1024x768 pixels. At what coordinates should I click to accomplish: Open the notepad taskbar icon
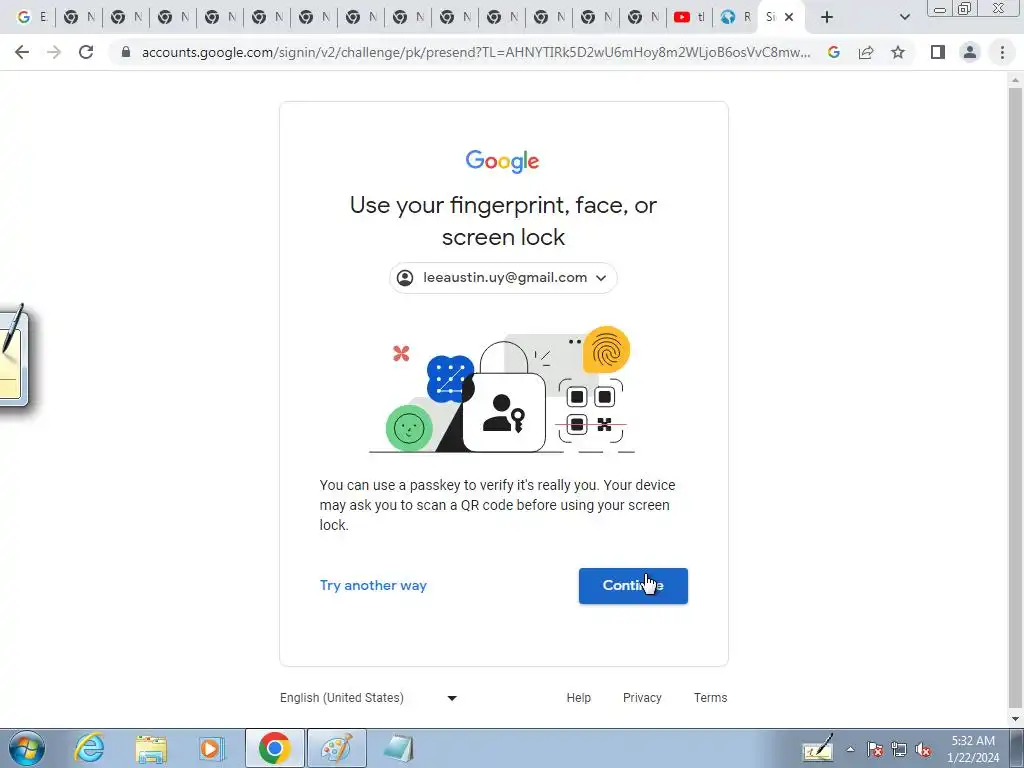tap(398, 748)
